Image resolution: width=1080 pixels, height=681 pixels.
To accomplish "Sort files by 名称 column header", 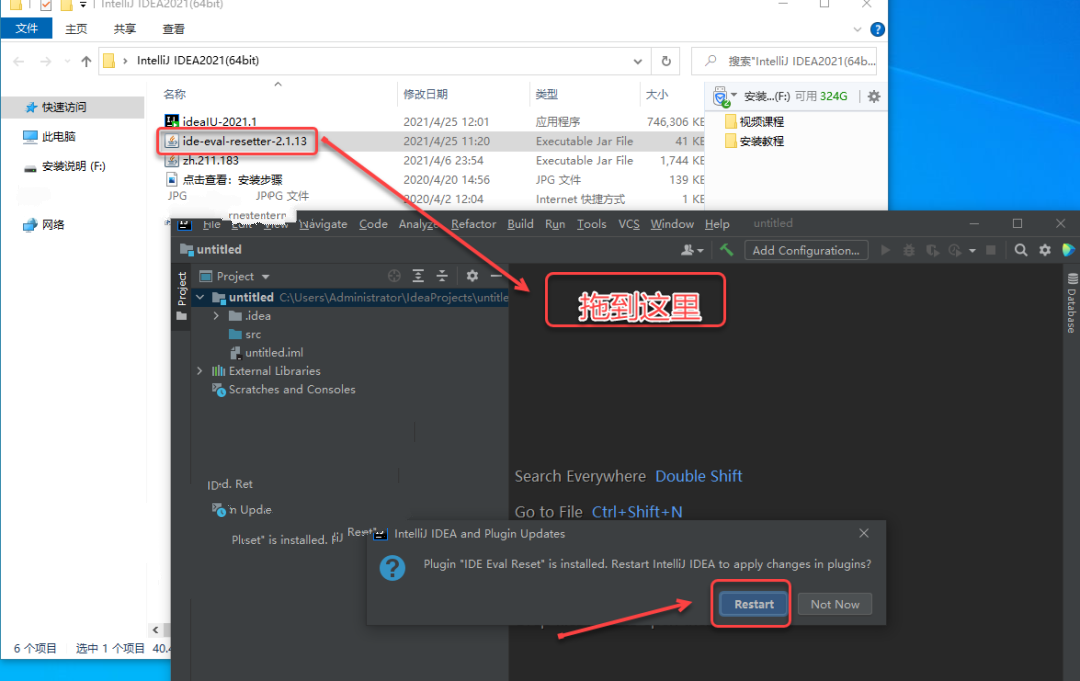I will (174, 94).
